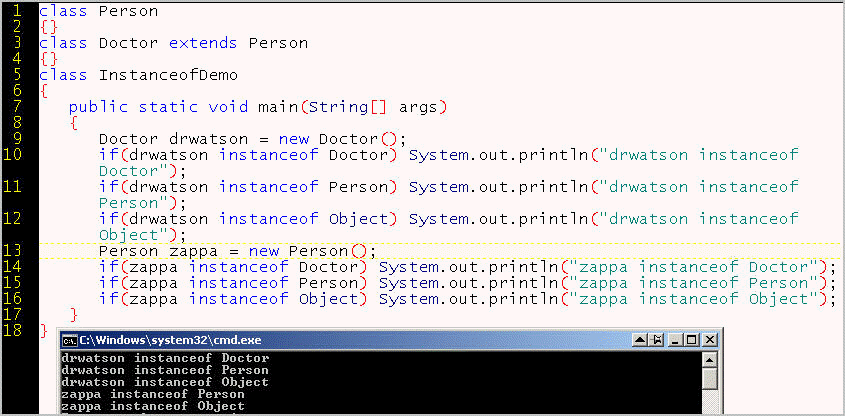Click the 'main' method name on line 7
The image size is (845, 416).
coord(278,107)
